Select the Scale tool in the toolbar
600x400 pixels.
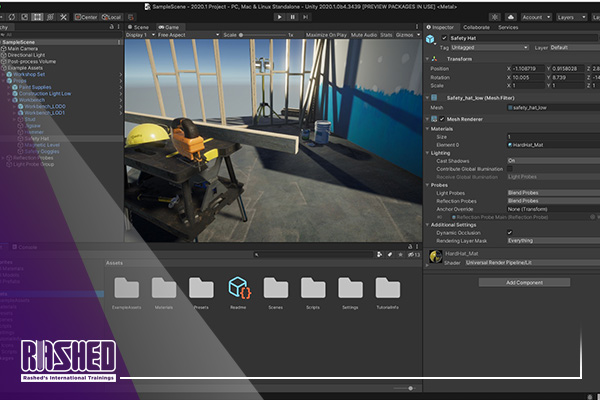click(x=24, y=17)
